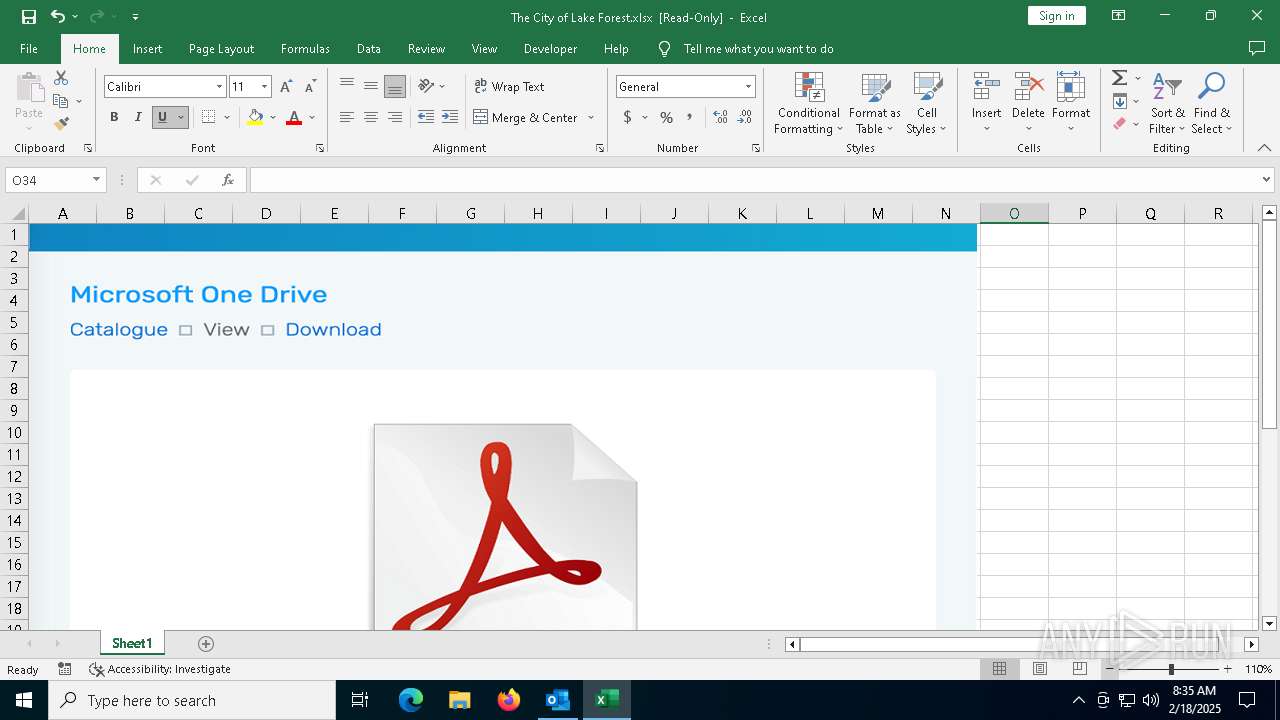Image resolution: width=1280 pixels, height=720 pixels.
Task: Switch to the Formulas tab
Action: 305,48
